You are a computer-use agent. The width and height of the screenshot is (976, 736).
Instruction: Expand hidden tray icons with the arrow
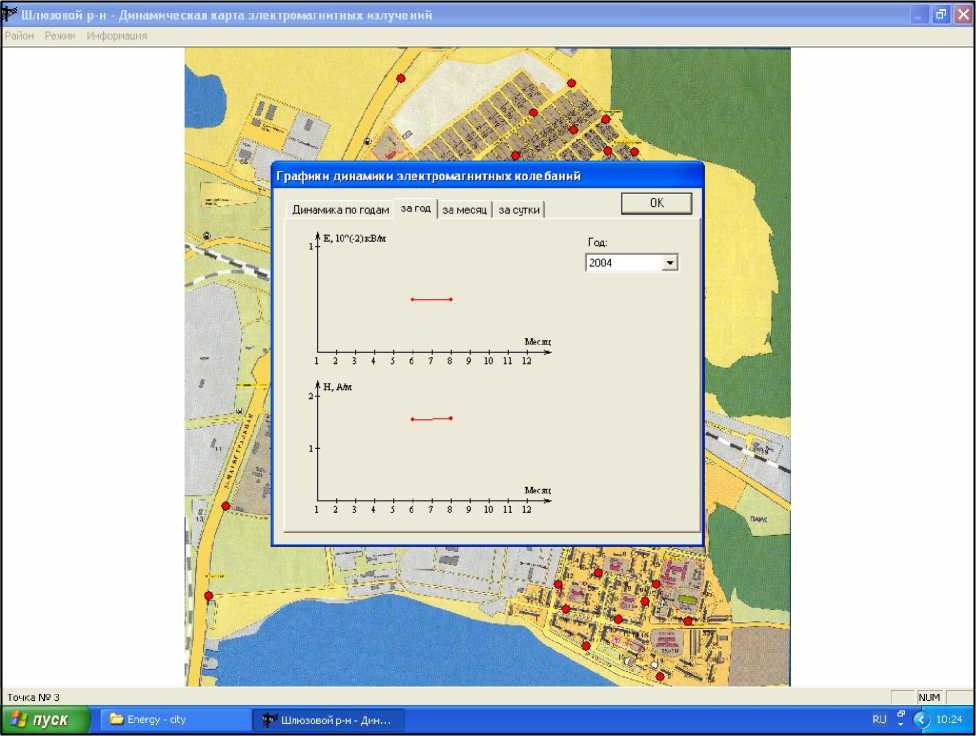click(x=921, y=719)
